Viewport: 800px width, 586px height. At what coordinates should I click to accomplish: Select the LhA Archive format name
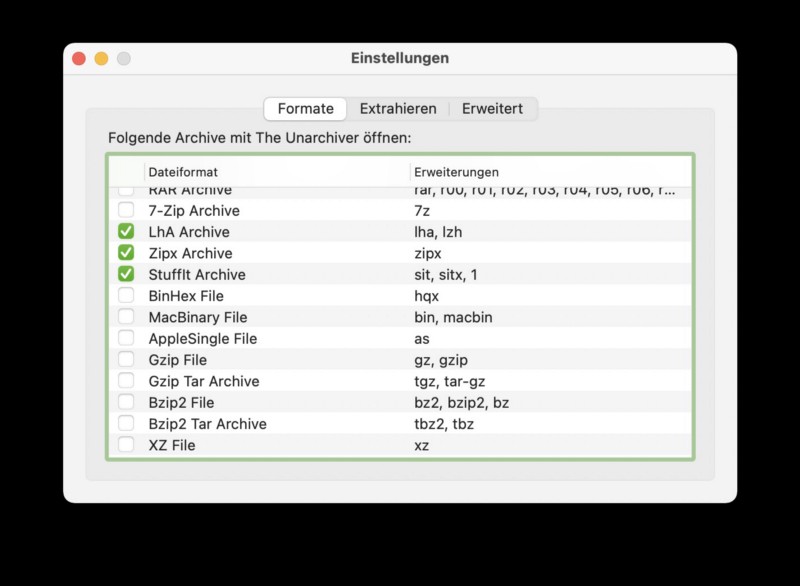click(189, 232)
